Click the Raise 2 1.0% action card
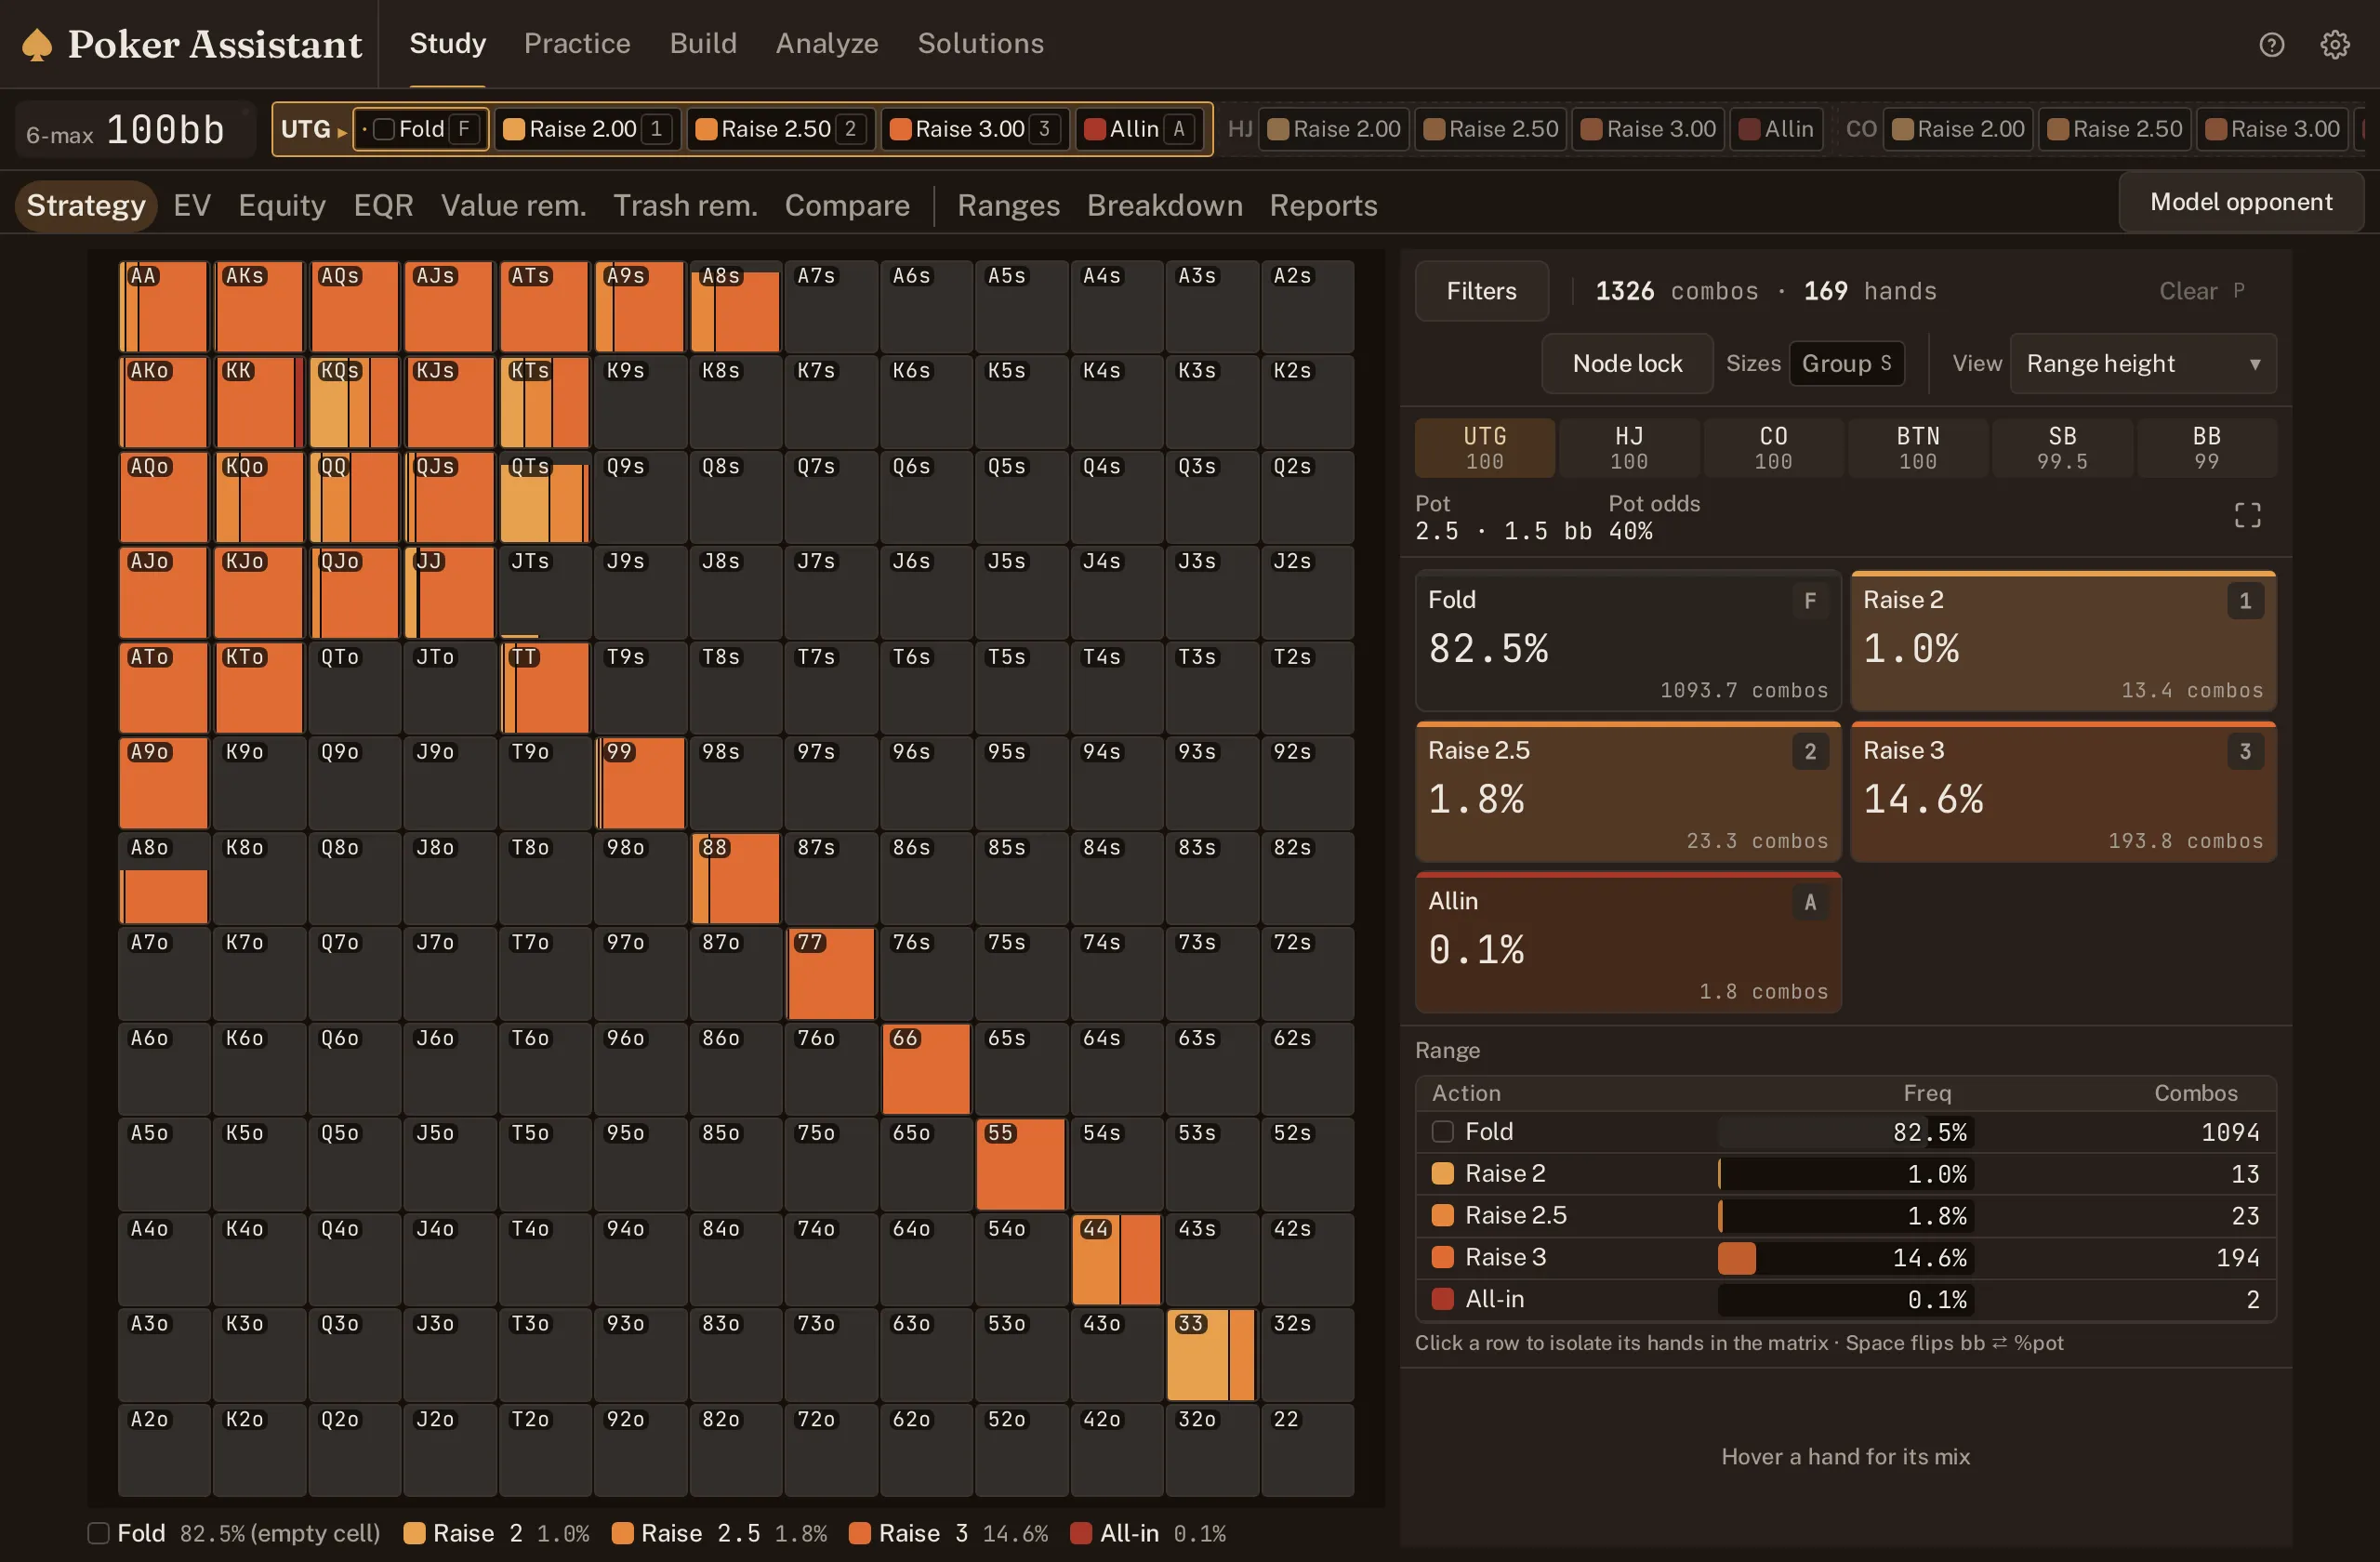The height and width of the screenshot is (1562, 2380). tap(2063, 641)
